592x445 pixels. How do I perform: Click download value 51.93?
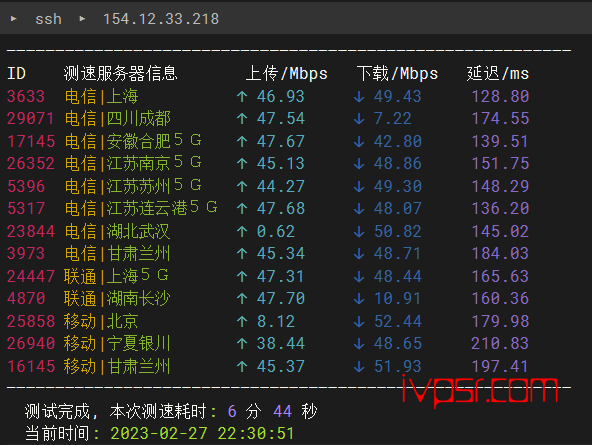point(398,366)
